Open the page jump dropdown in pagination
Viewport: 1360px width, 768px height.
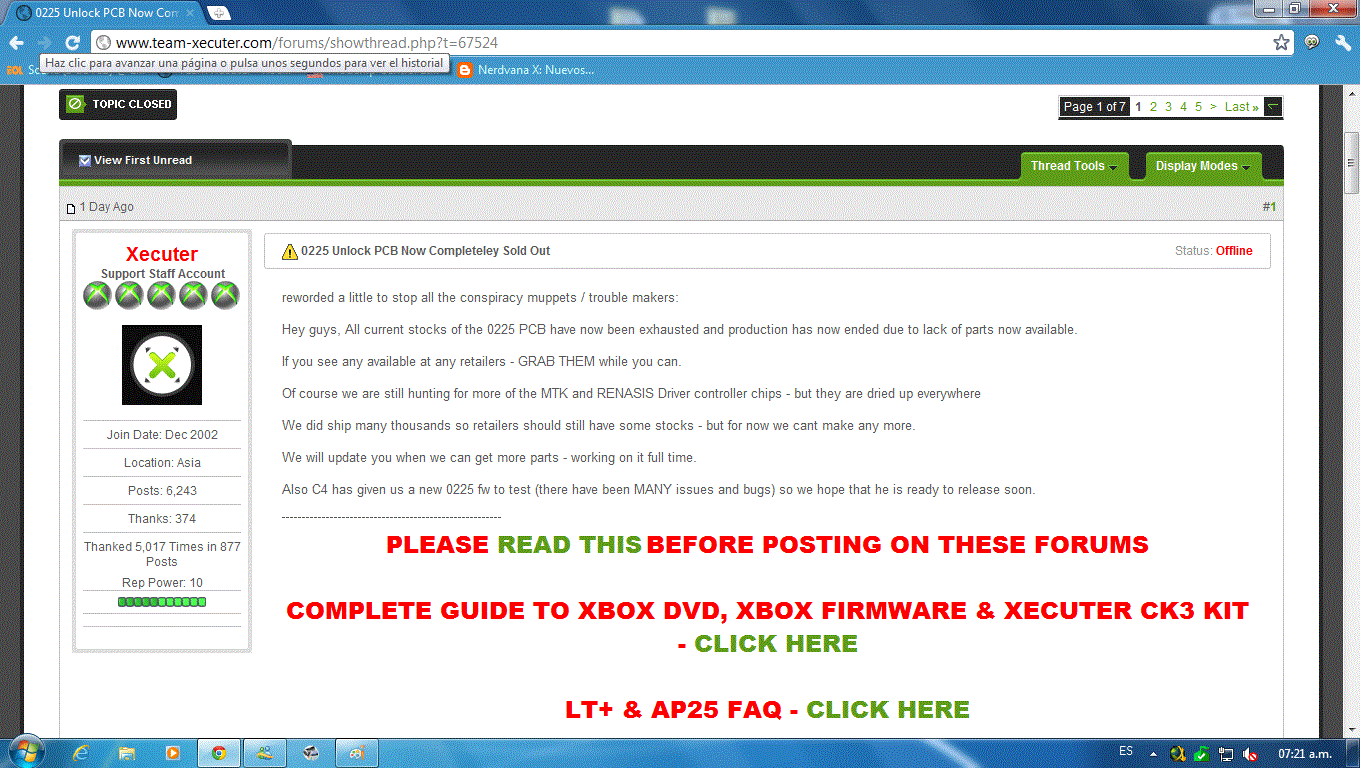(1272, 107)
